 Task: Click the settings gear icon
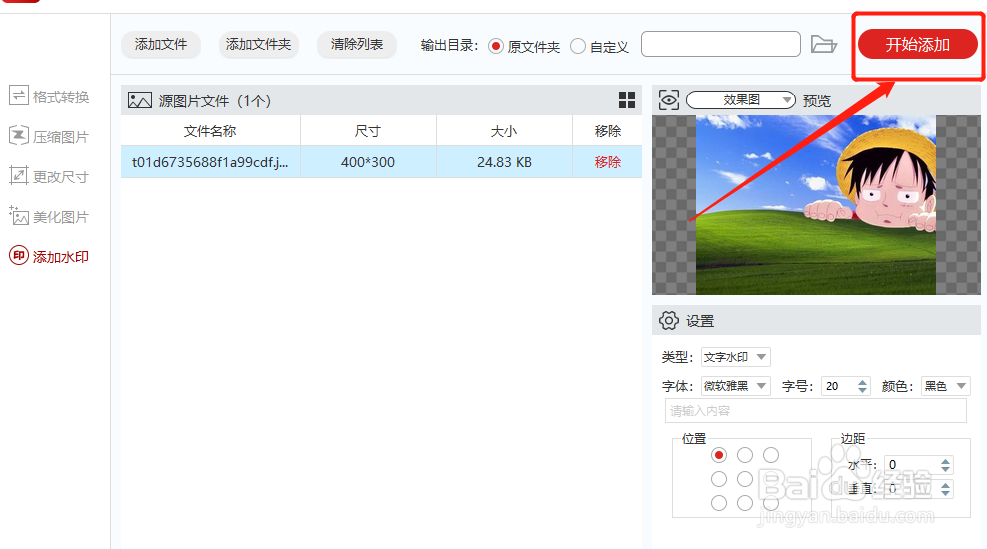[668, 320]
